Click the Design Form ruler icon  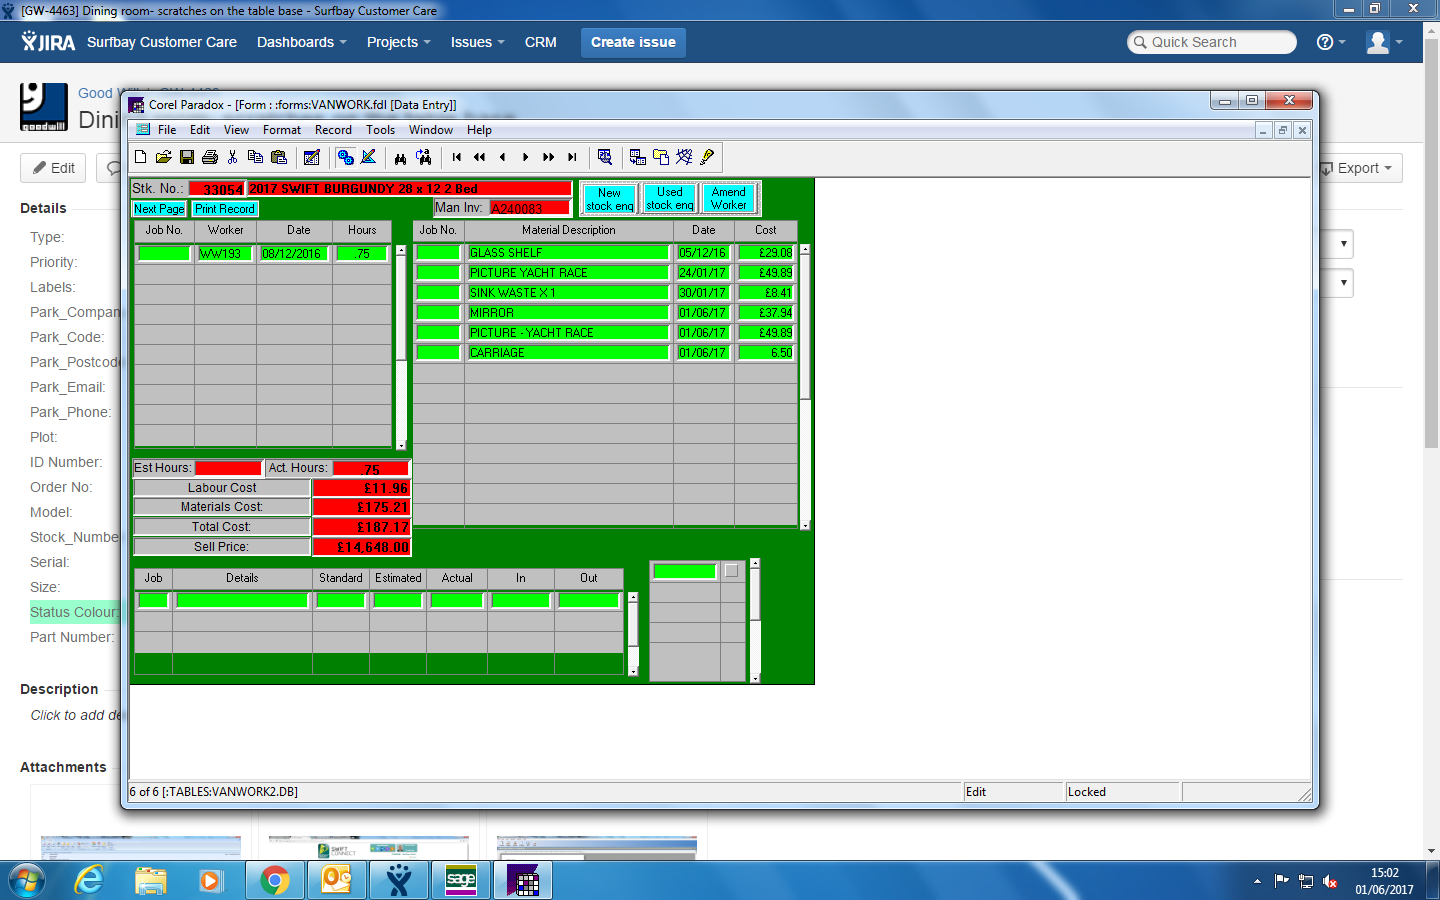point(369,157)
